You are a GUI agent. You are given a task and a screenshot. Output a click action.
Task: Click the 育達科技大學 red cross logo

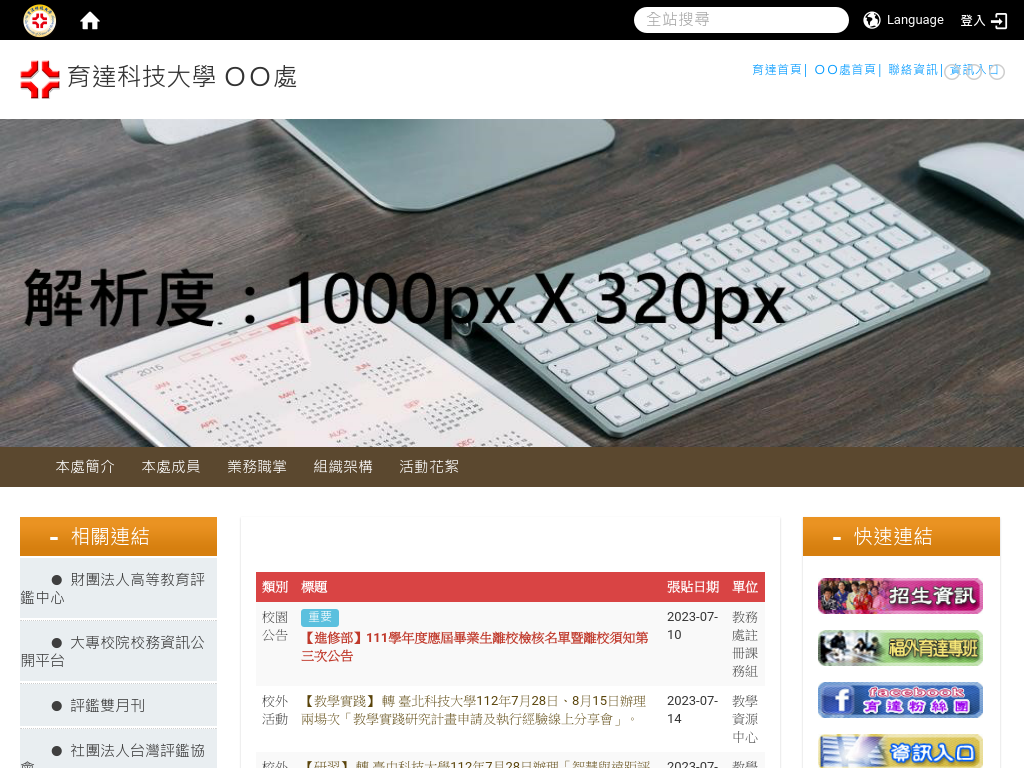click(x=40, y=79)
